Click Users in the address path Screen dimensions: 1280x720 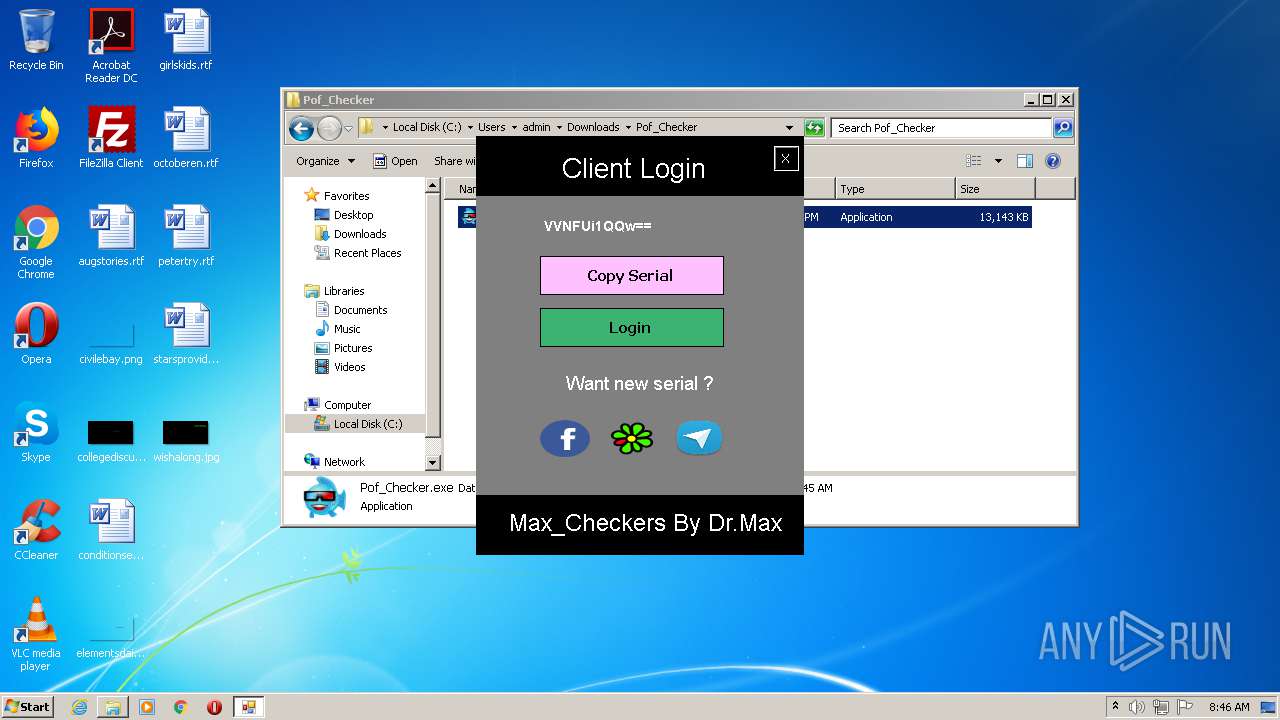click(491, 127)
